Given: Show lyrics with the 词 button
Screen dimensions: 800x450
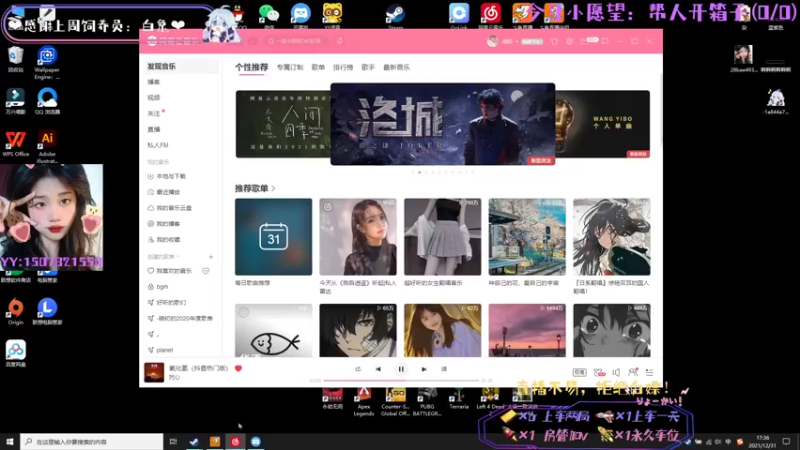Looking at the screenshot, I should coord(444,369).
